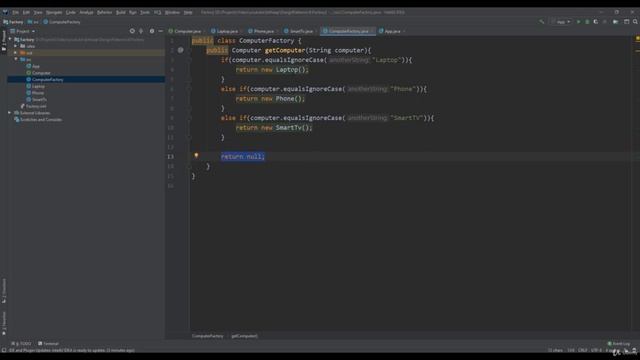Switch to the SmartTv.java editor tab
This screenshot has height=360, width=640.
299,31
